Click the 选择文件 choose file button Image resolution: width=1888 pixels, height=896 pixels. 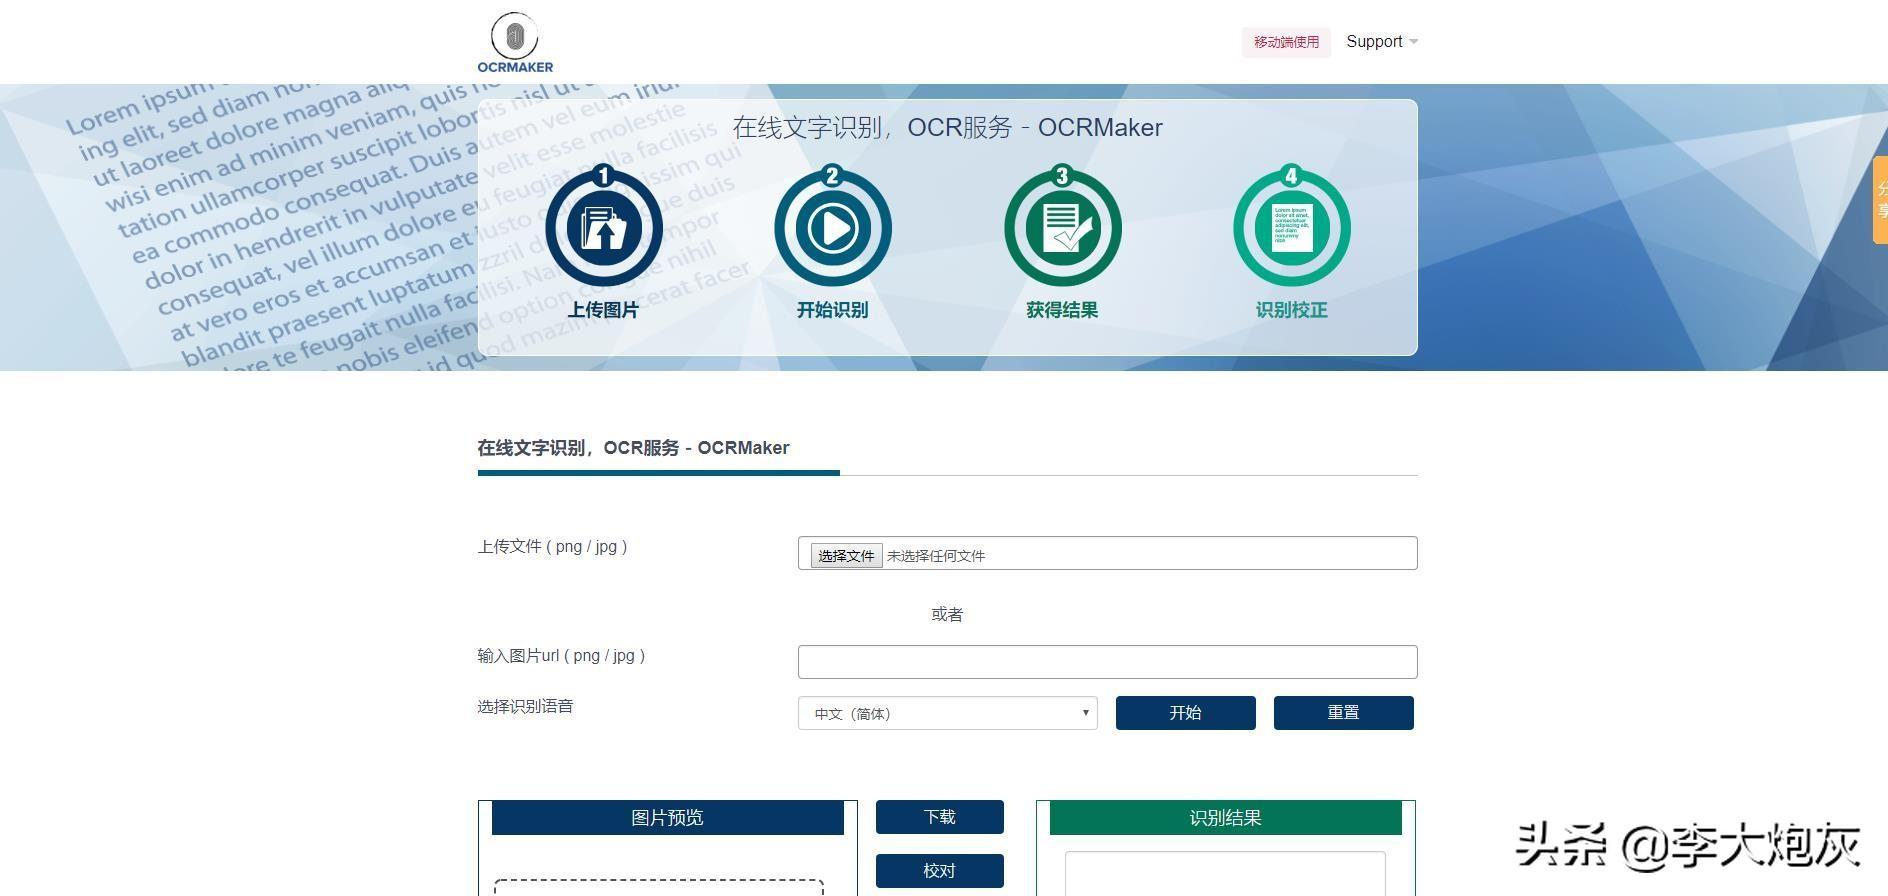click(846, 556)
